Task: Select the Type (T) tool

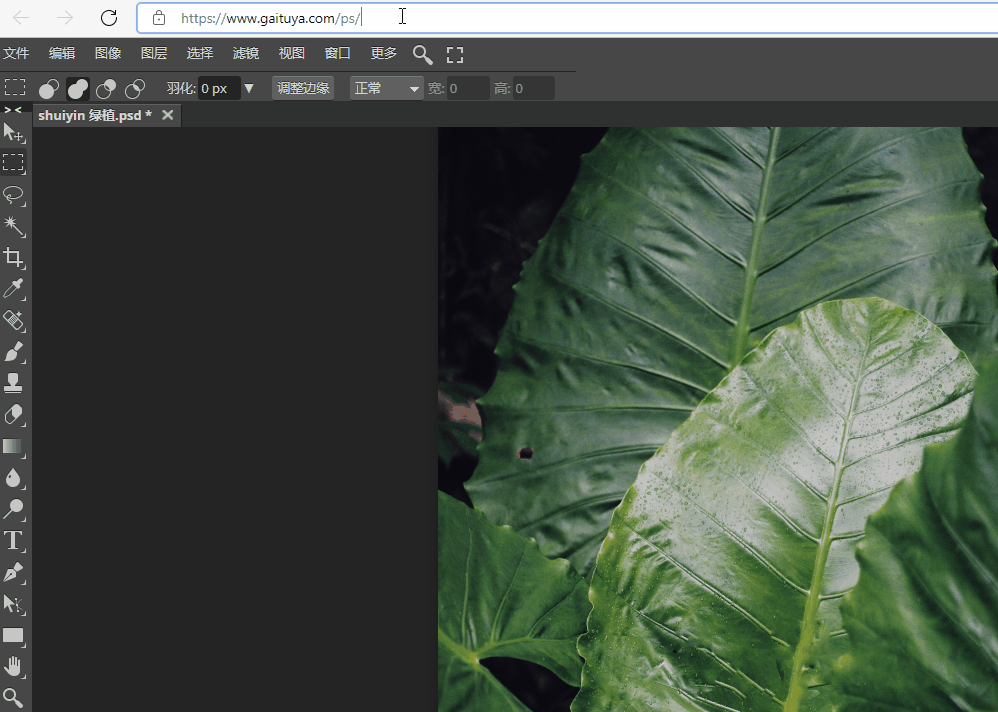Action: tap(14, 541)
